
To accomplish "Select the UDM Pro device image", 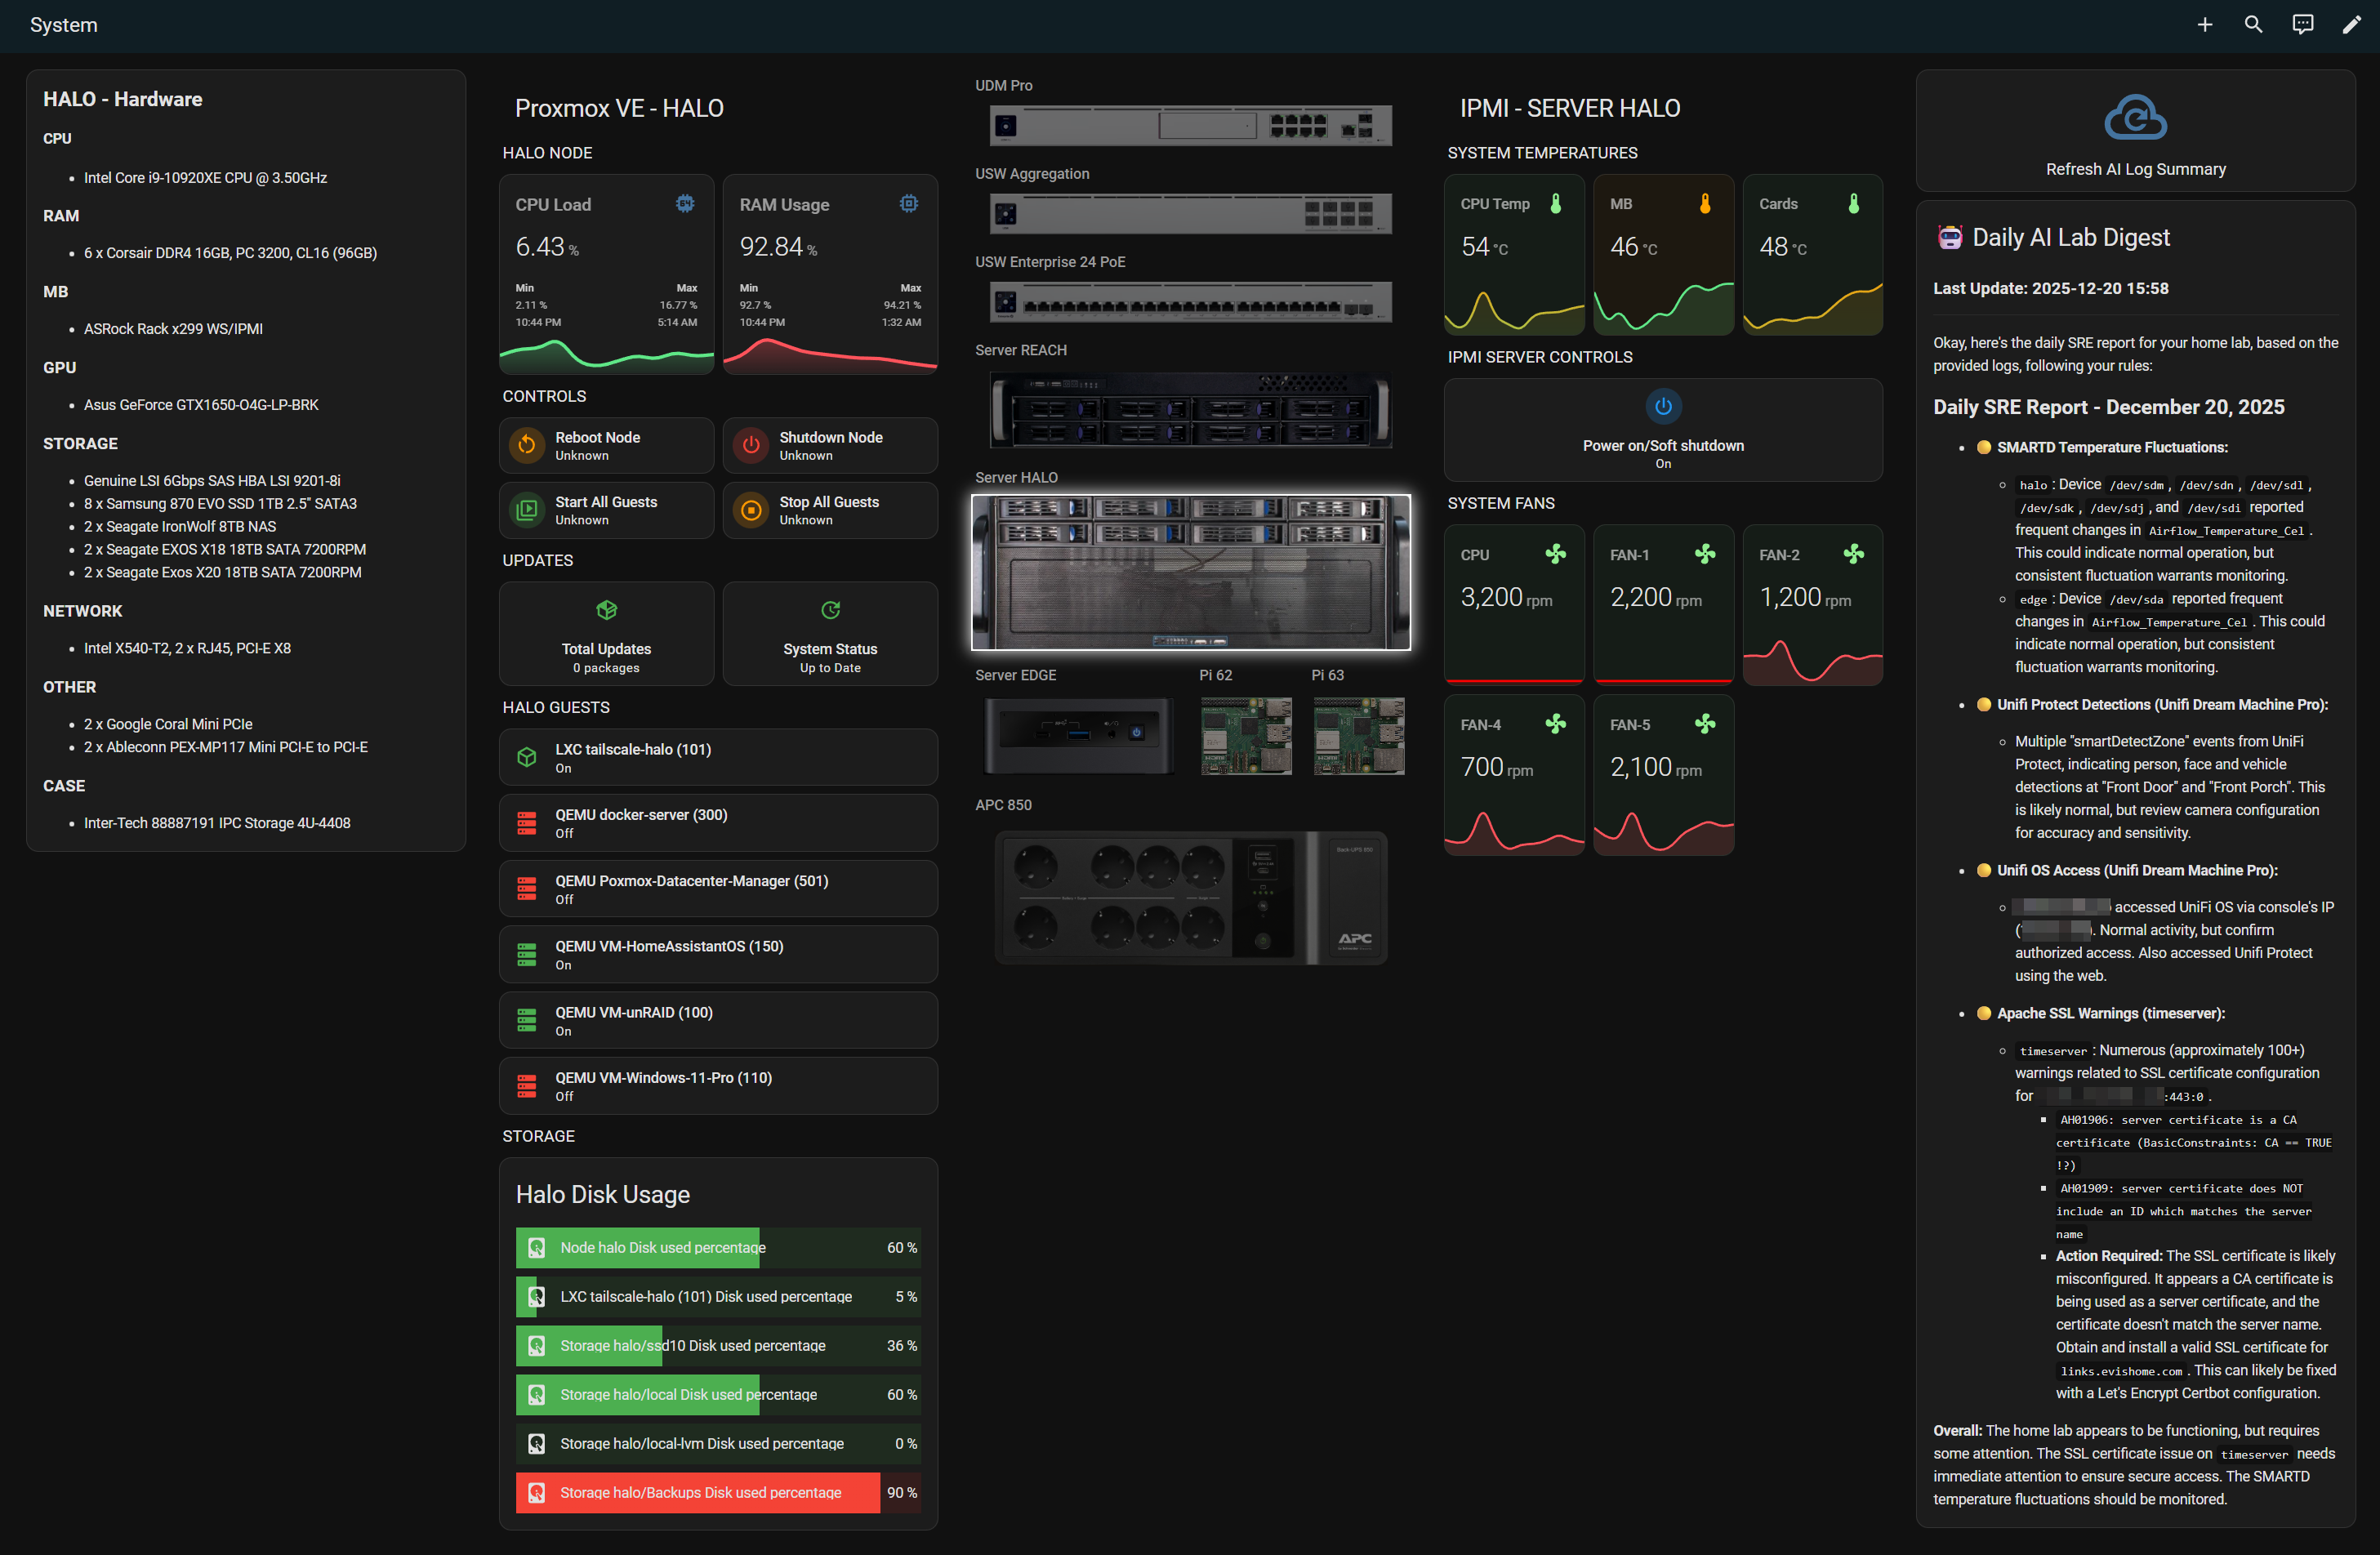I will coord(1190,126).
